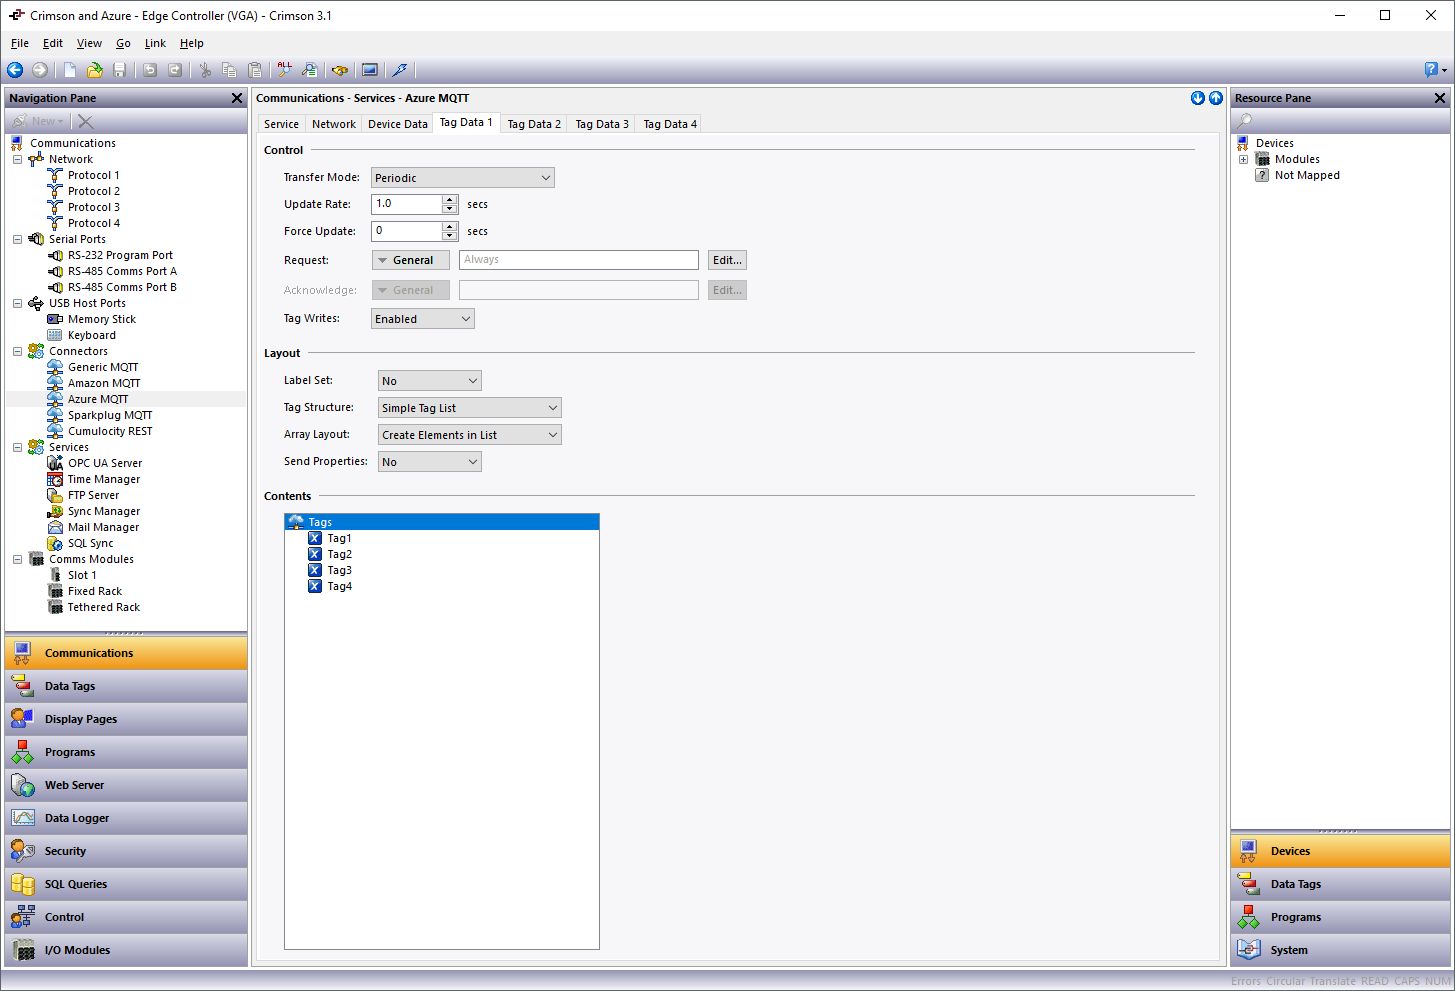Click Edit button for Request

pyautogui.click(x=727, y=260)
